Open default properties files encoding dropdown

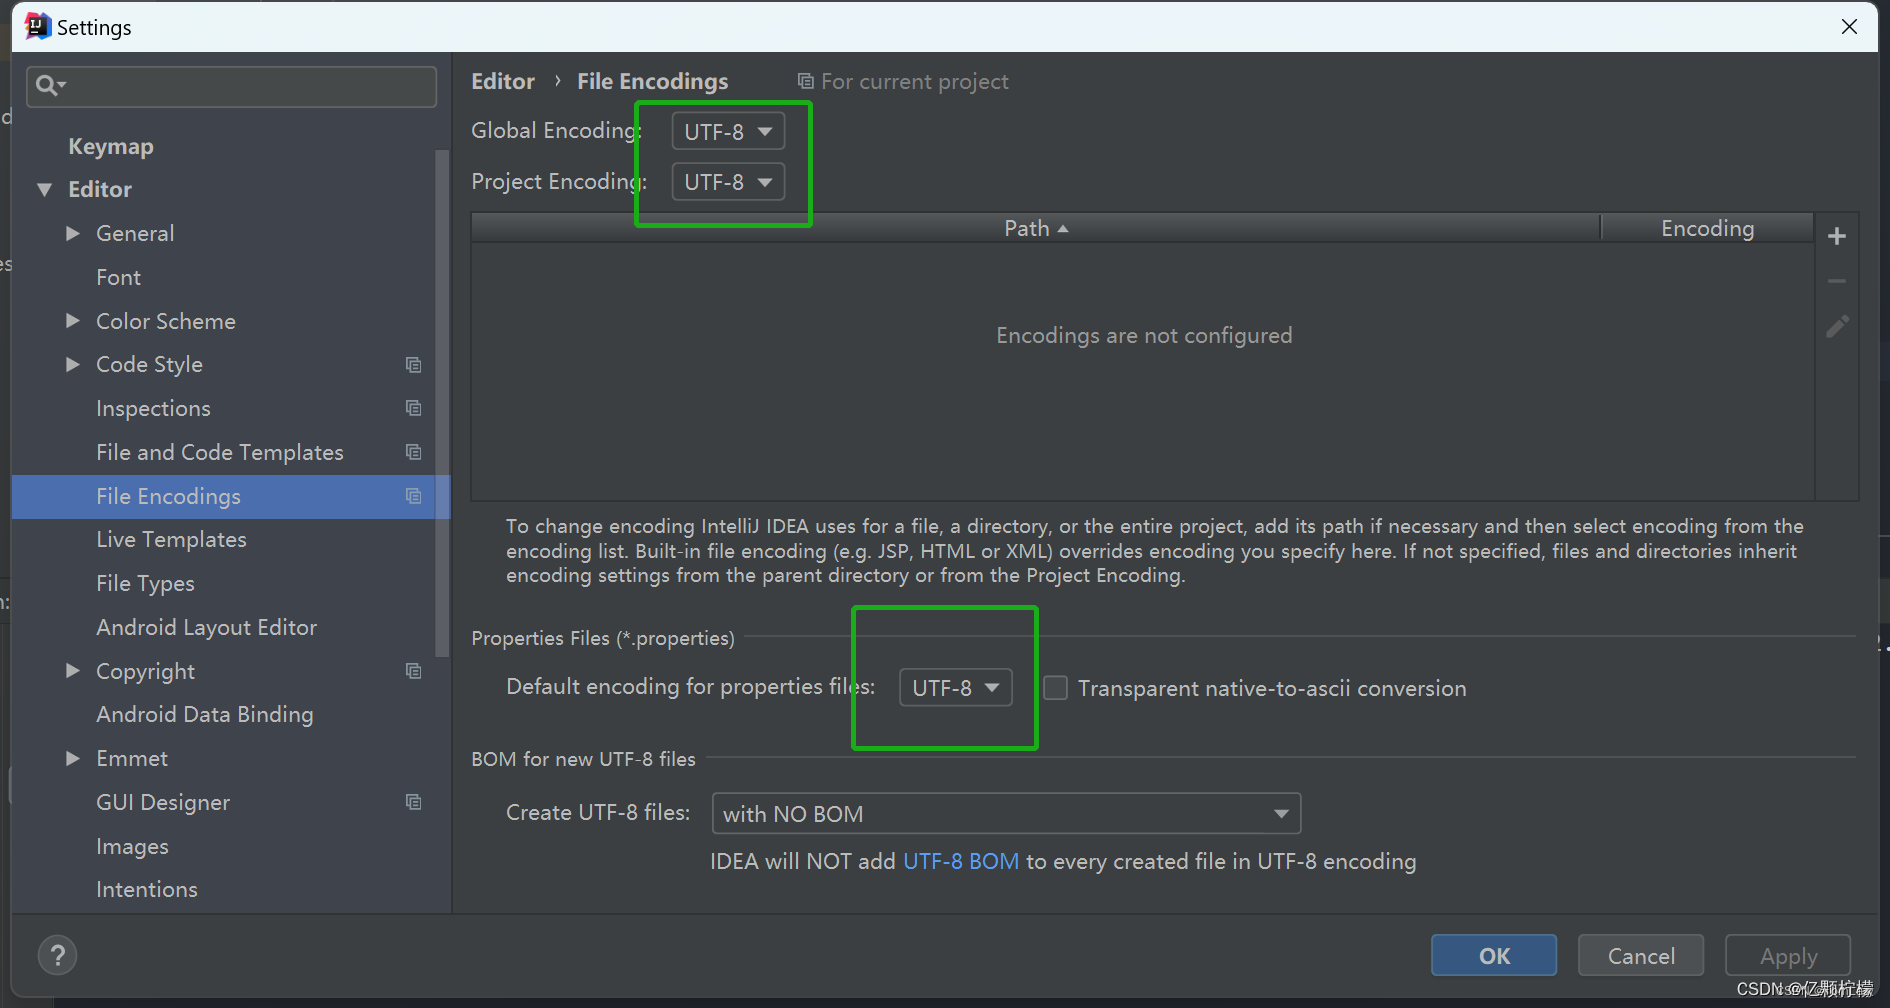(956, 688)
